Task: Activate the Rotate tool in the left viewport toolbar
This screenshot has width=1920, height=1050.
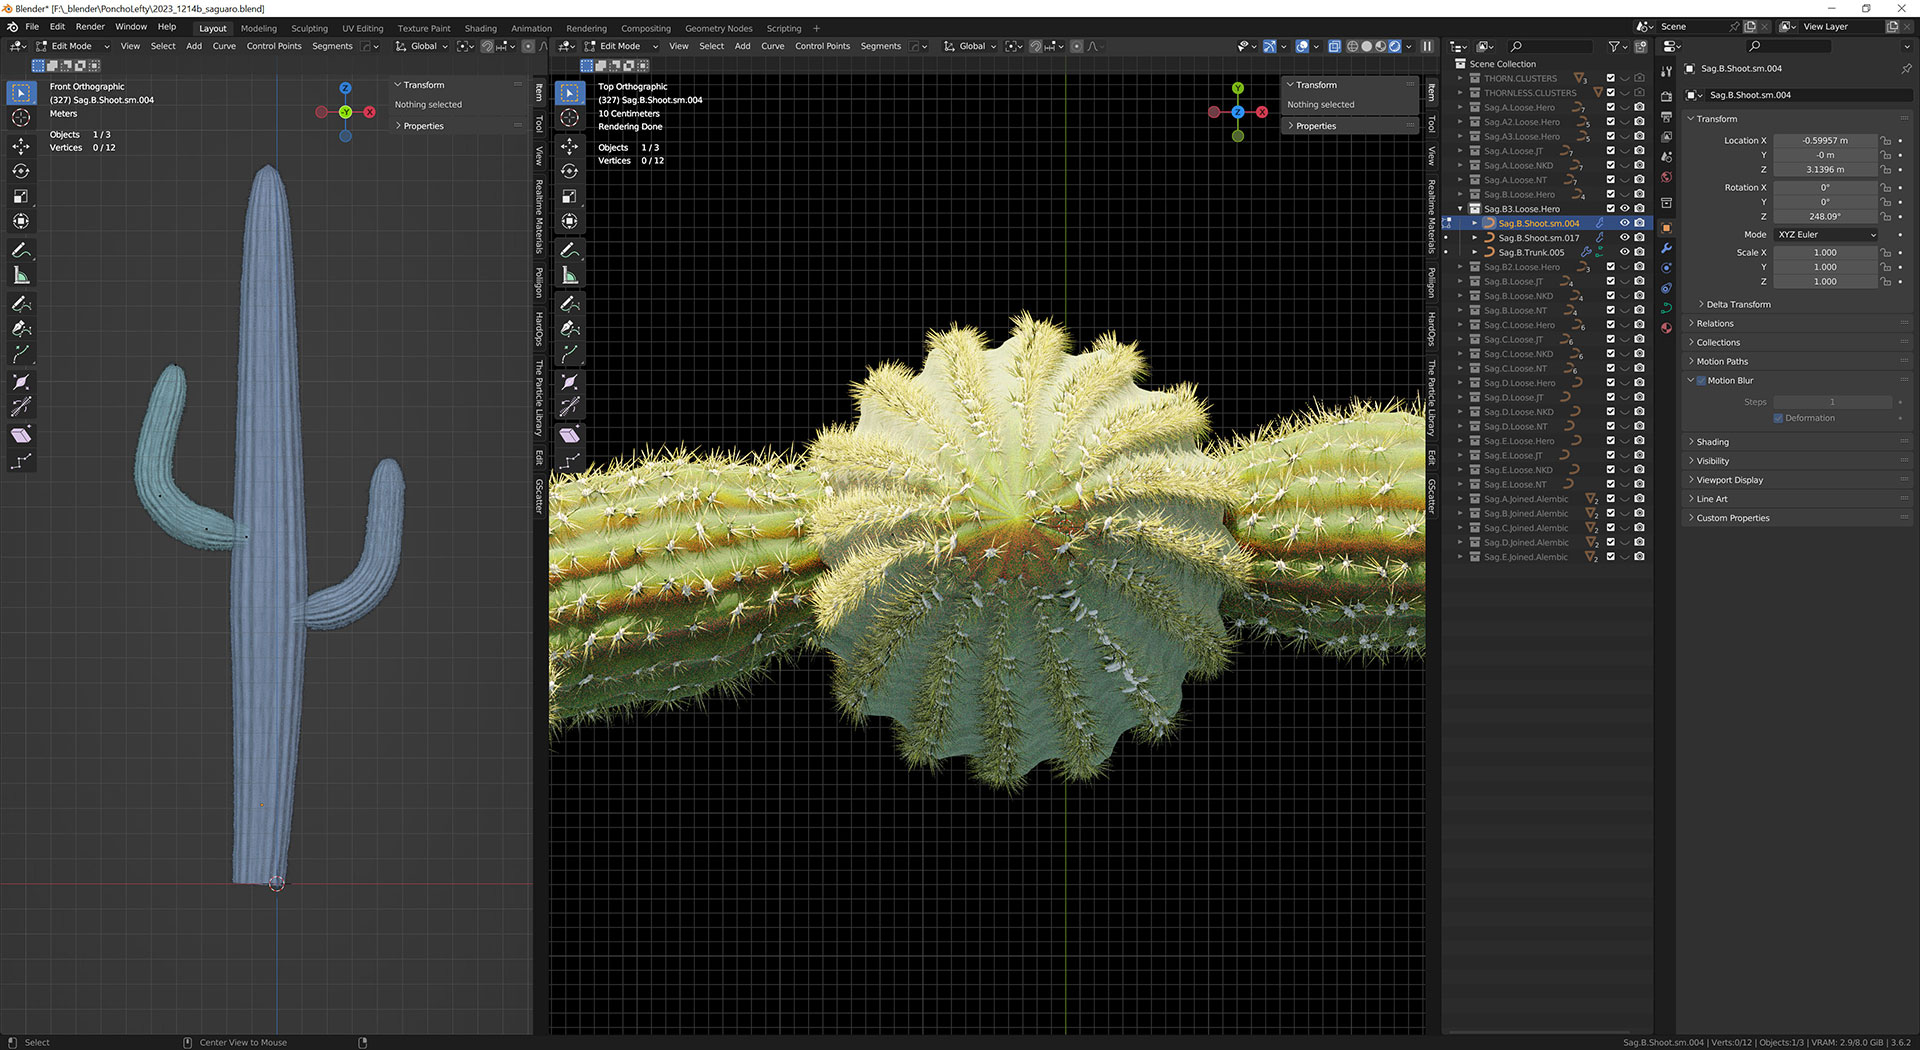Action: pyautogui.click(x=21, y=171)
